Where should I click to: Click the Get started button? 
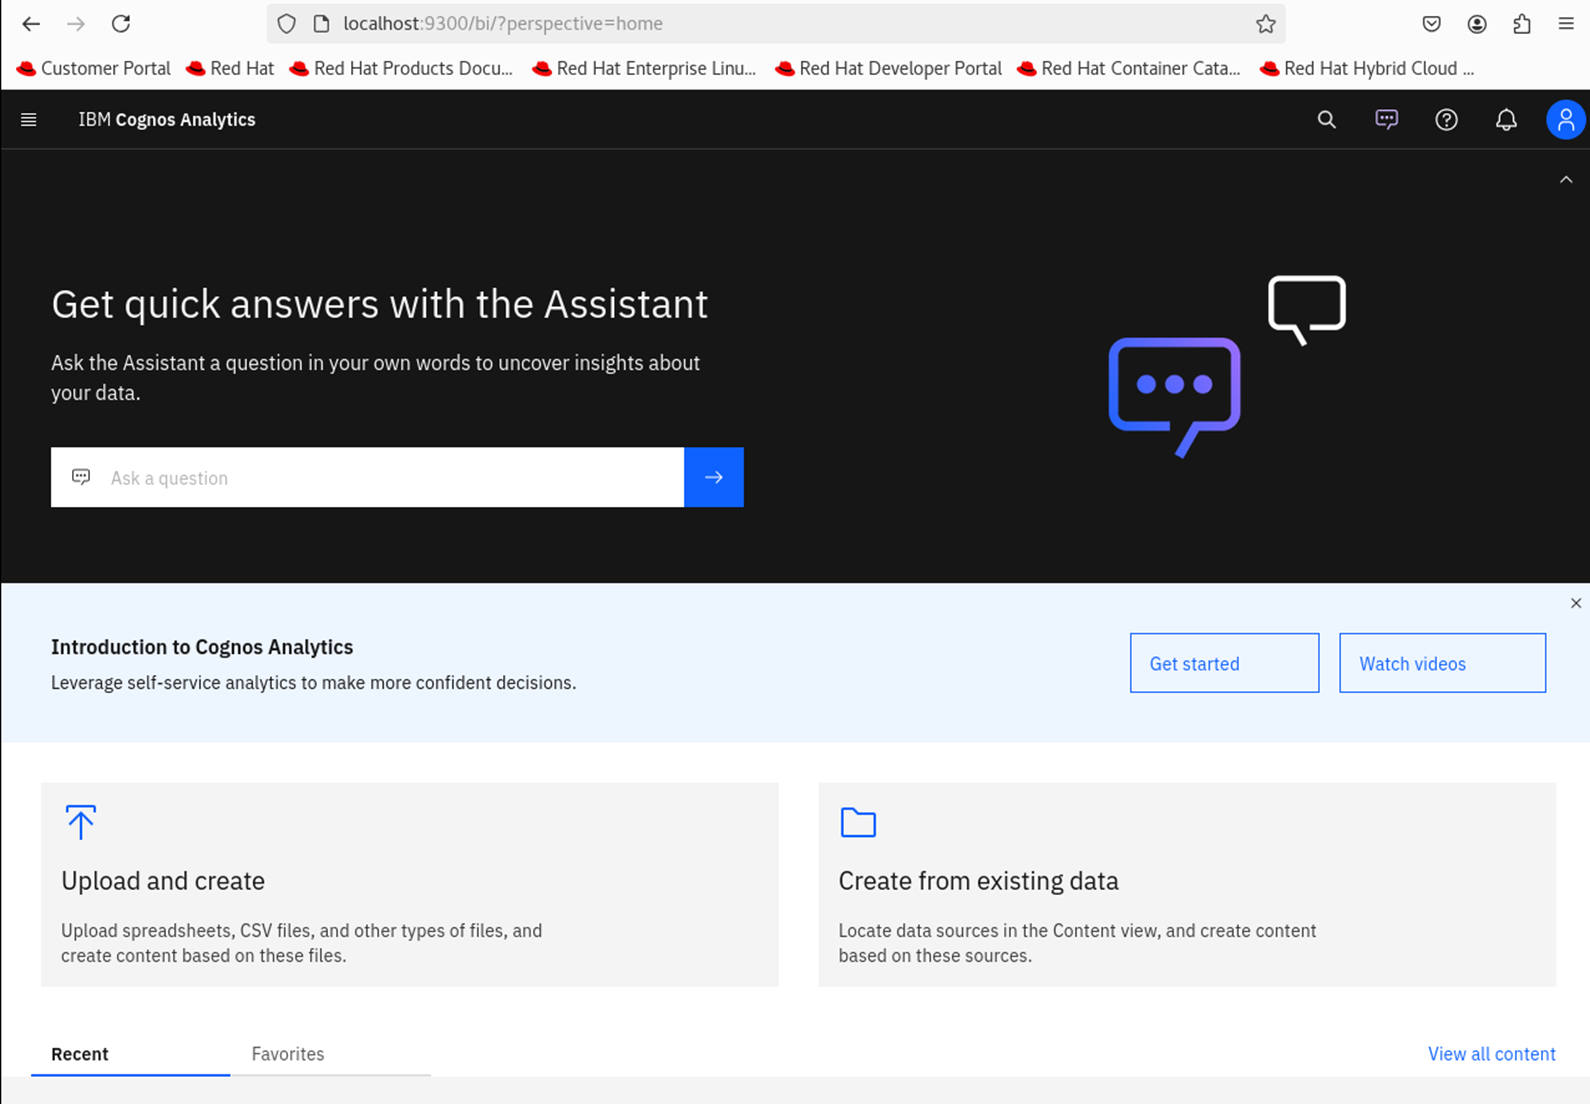pos(1224,663)
